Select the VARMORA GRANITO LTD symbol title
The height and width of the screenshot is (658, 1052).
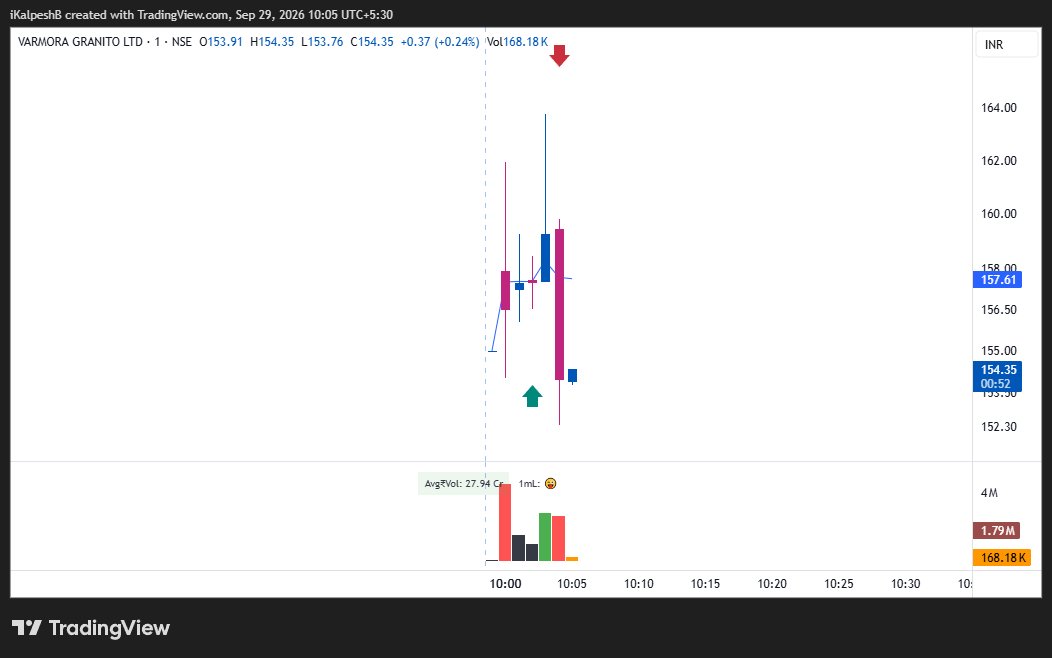pos(80,42)
